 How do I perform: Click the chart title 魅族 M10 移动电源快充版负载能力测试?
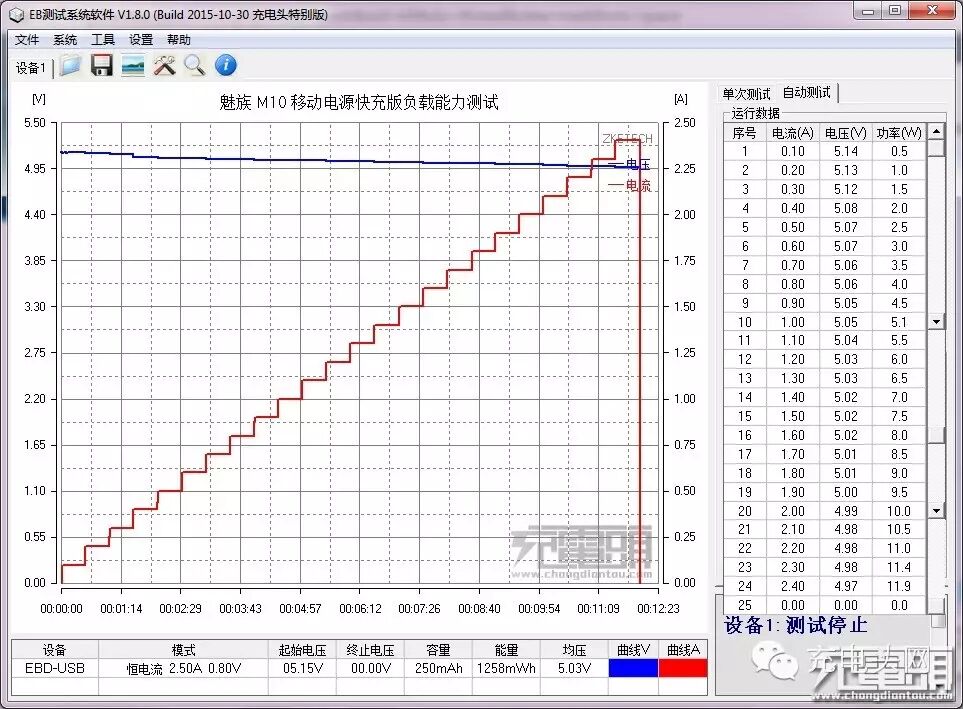359,102
